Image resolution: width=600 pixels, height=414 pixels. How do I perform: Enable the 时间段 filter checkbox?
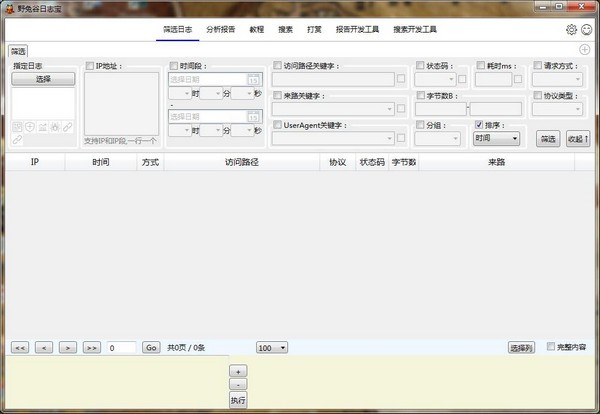174,66
